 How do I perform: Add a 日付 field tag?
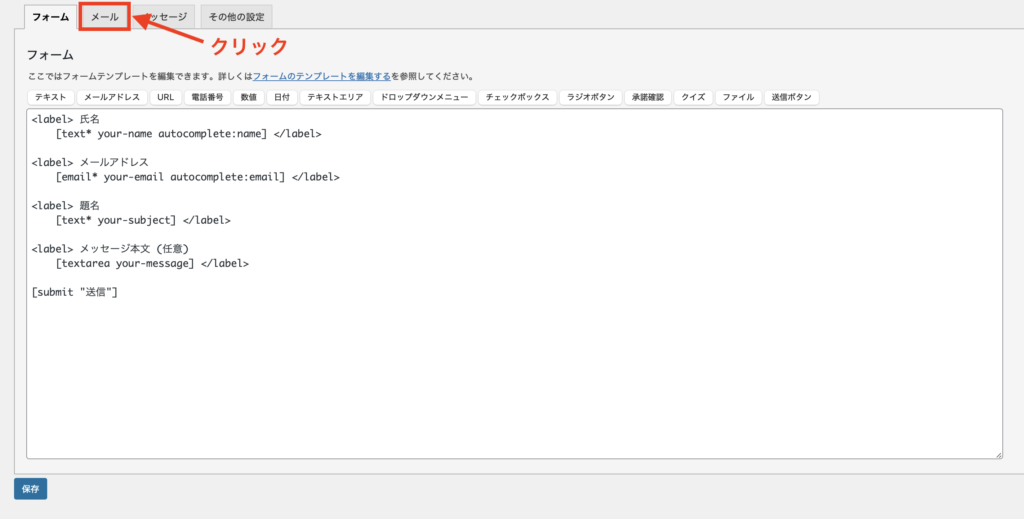tap(282, 98)
